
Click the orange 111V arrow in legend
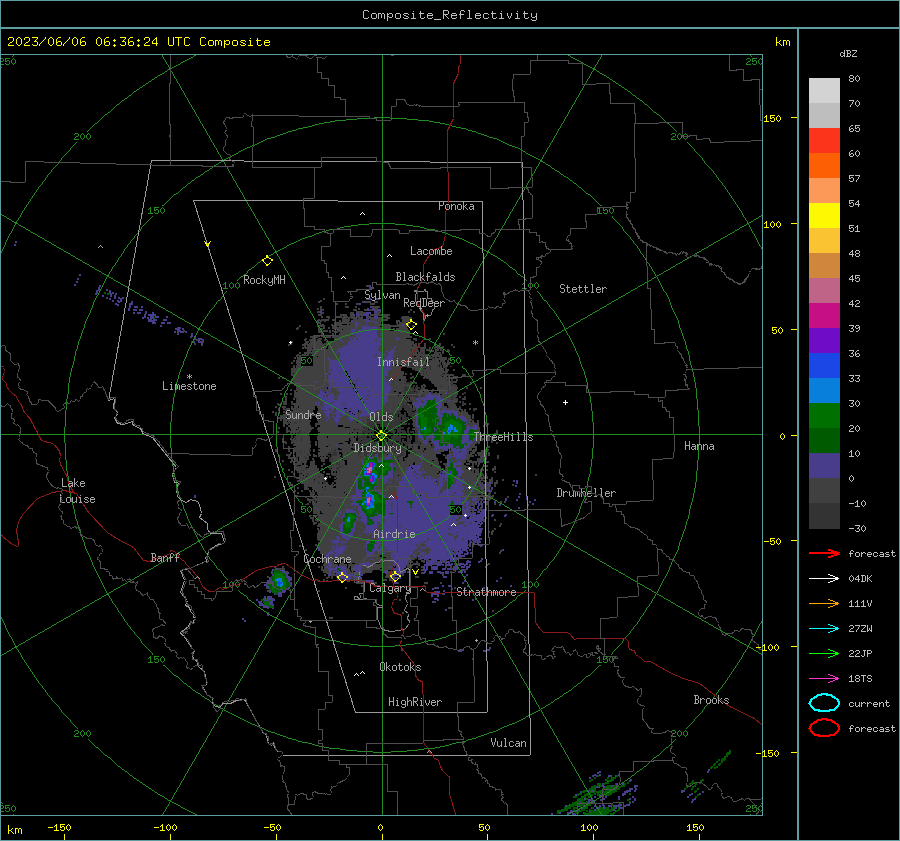pyautogui.click(x=824, y=603)
